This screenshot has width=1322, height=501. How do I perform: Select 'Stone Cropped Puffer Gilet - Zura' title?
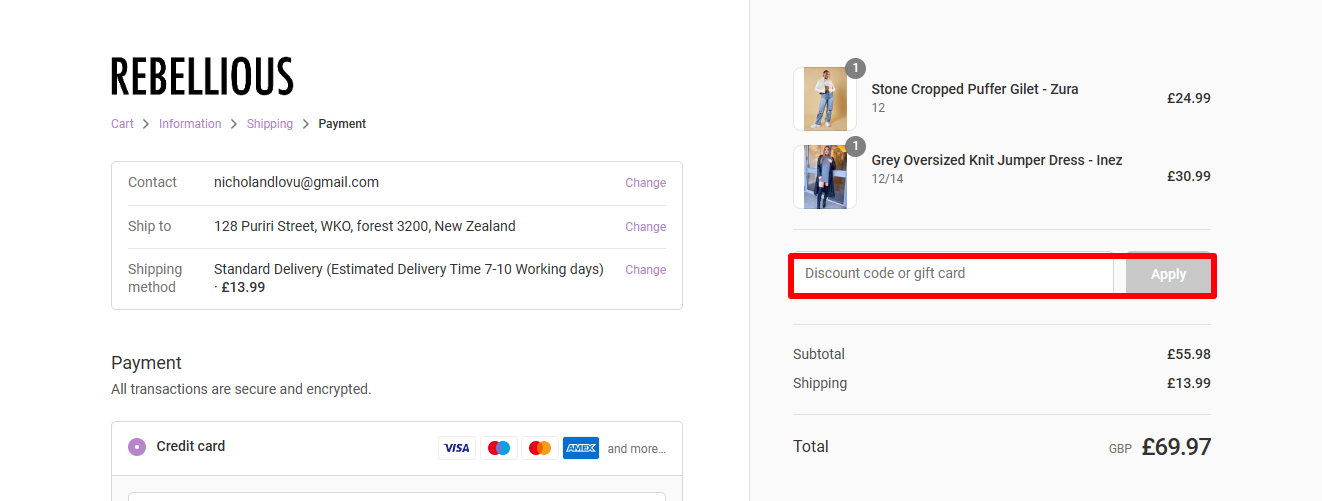tap(975, 89)
